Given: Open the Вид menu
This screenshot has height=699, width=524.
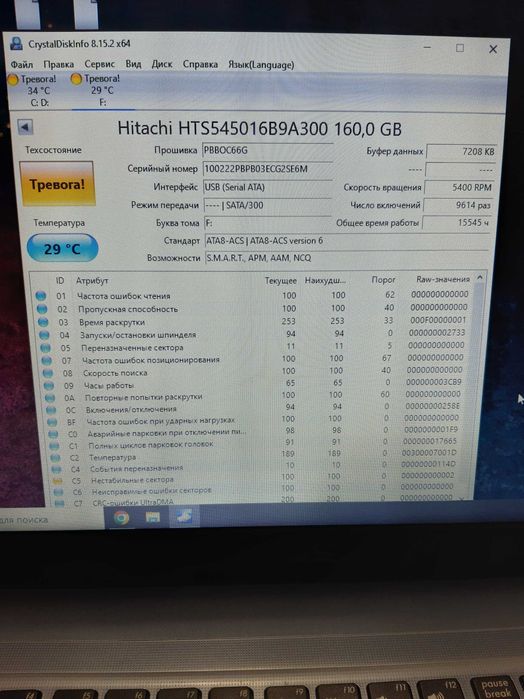Looking at the screenshot, I should (x=133, y=64).
